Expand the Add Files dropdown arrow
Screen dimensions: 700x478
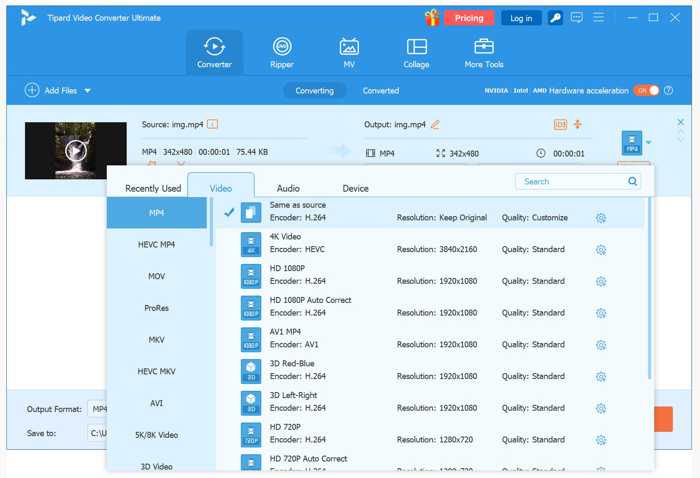[88, 91]
